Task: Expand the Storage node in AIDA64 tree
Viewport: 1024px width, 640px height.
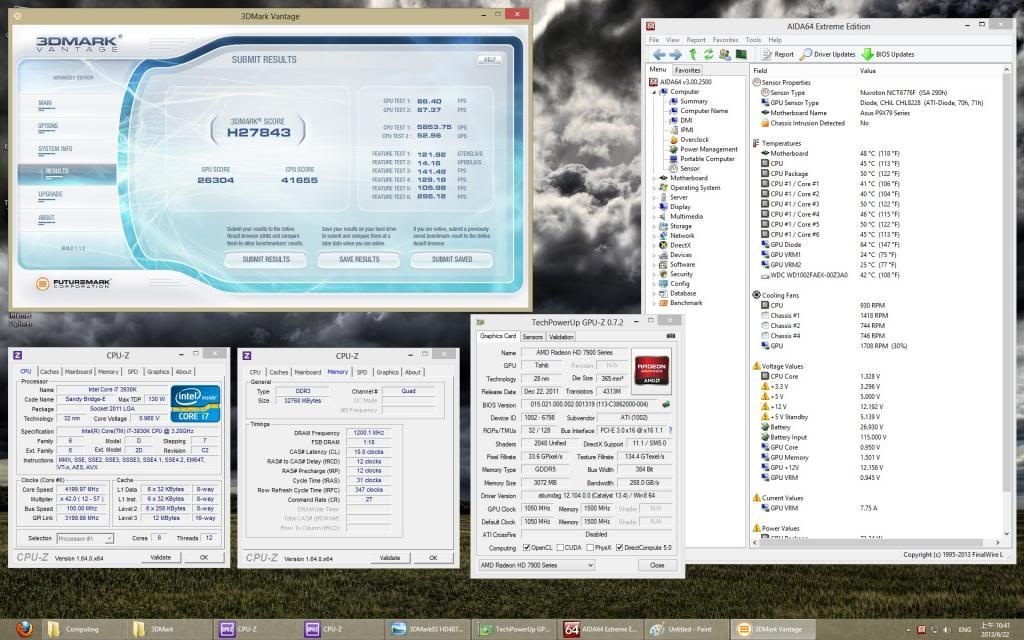Action: click(x=654, y=226)
